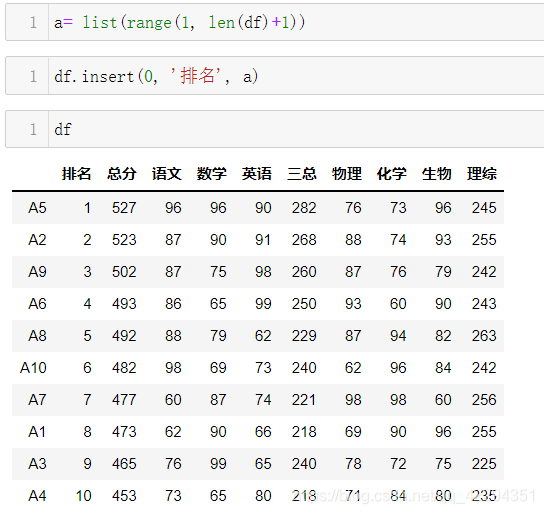Click the 物理 column header
Image resolution: width=544 pixels, height=514 pixels.
347,173
